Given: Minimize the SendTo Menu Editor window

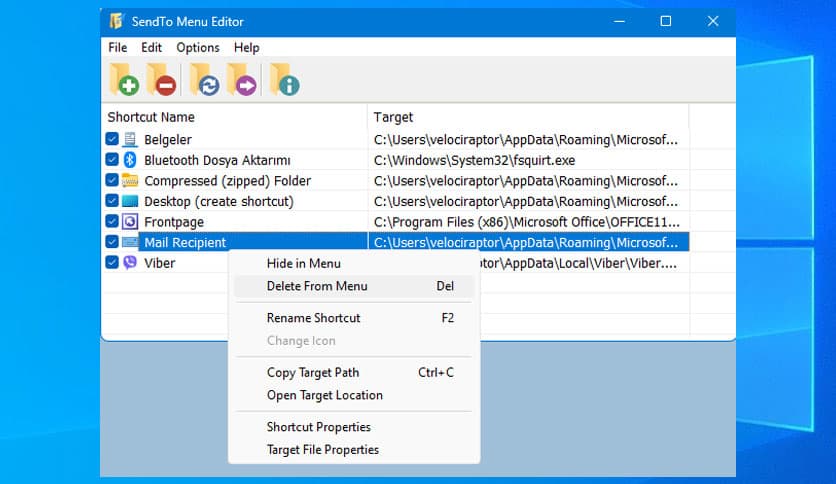Looking at the screenshot, I should 619,21.
